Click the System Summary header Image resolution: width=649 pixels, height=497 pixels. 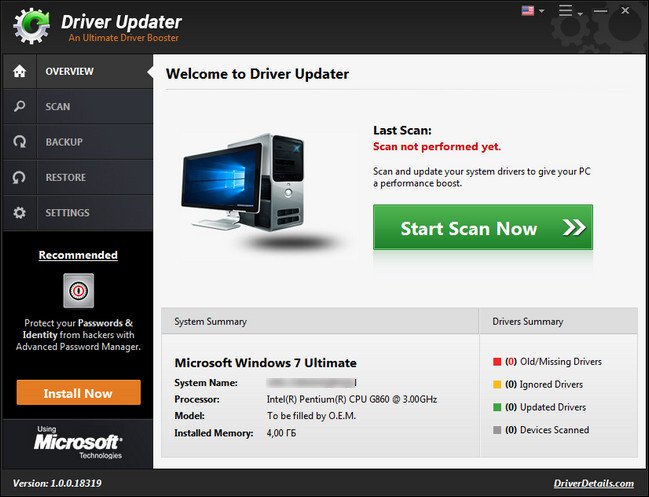tap(320, 321)
